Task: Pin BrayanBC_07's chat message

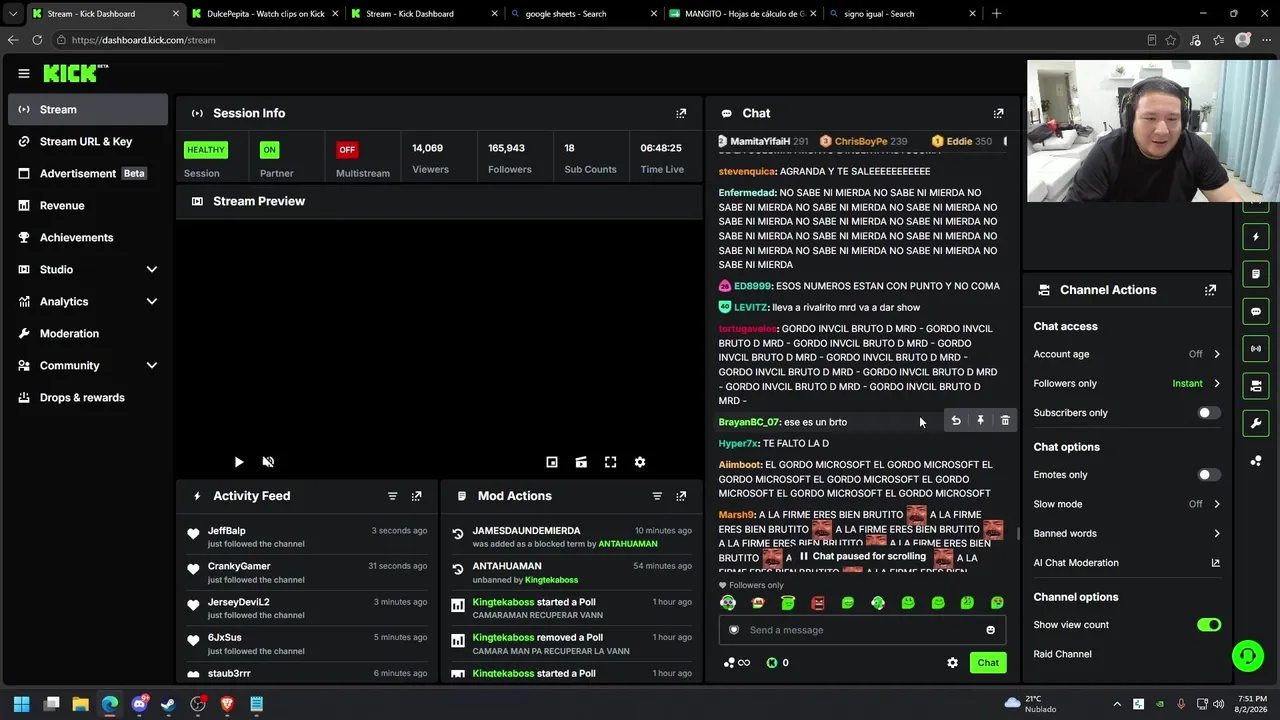Action: (x=980, y=421)
